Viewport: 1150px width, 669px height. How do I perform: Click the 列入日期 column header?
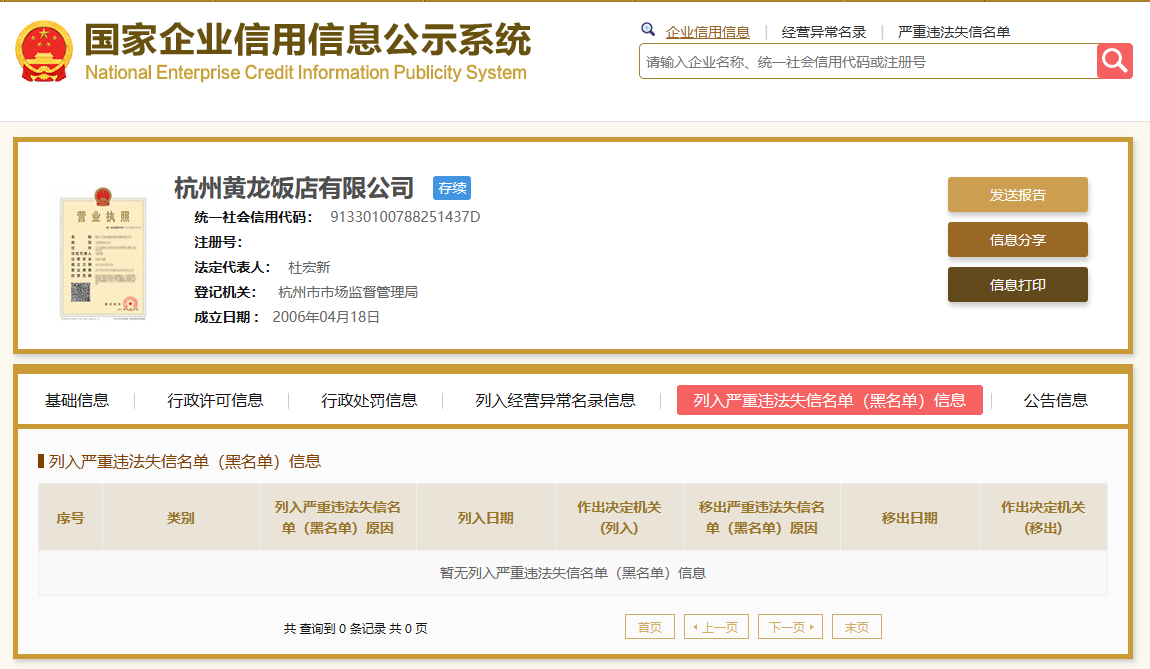click(486, 518)
